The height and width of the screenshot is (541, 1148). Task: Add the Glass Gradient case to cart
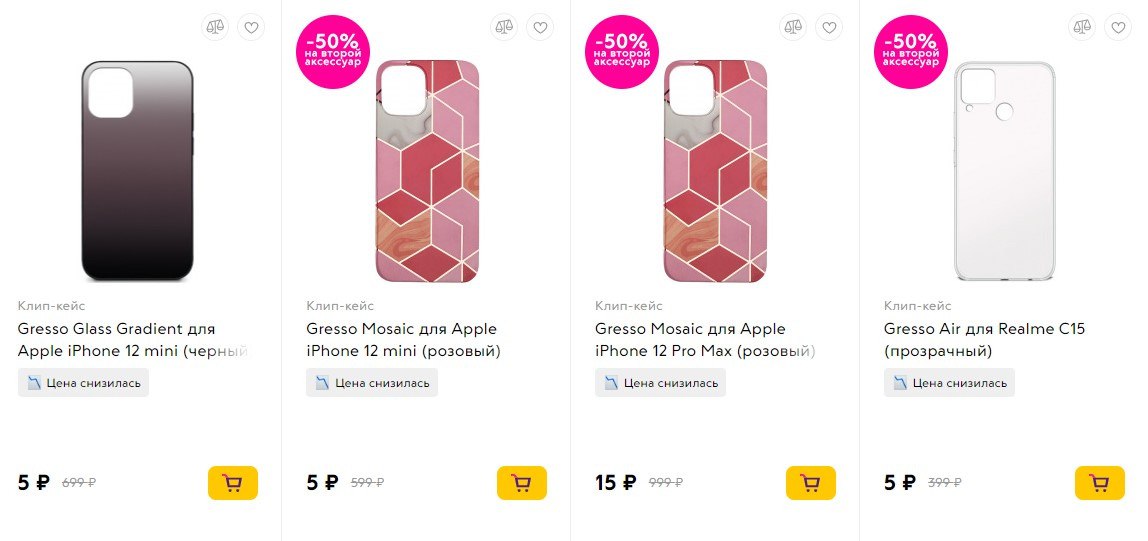click(233, 483)
